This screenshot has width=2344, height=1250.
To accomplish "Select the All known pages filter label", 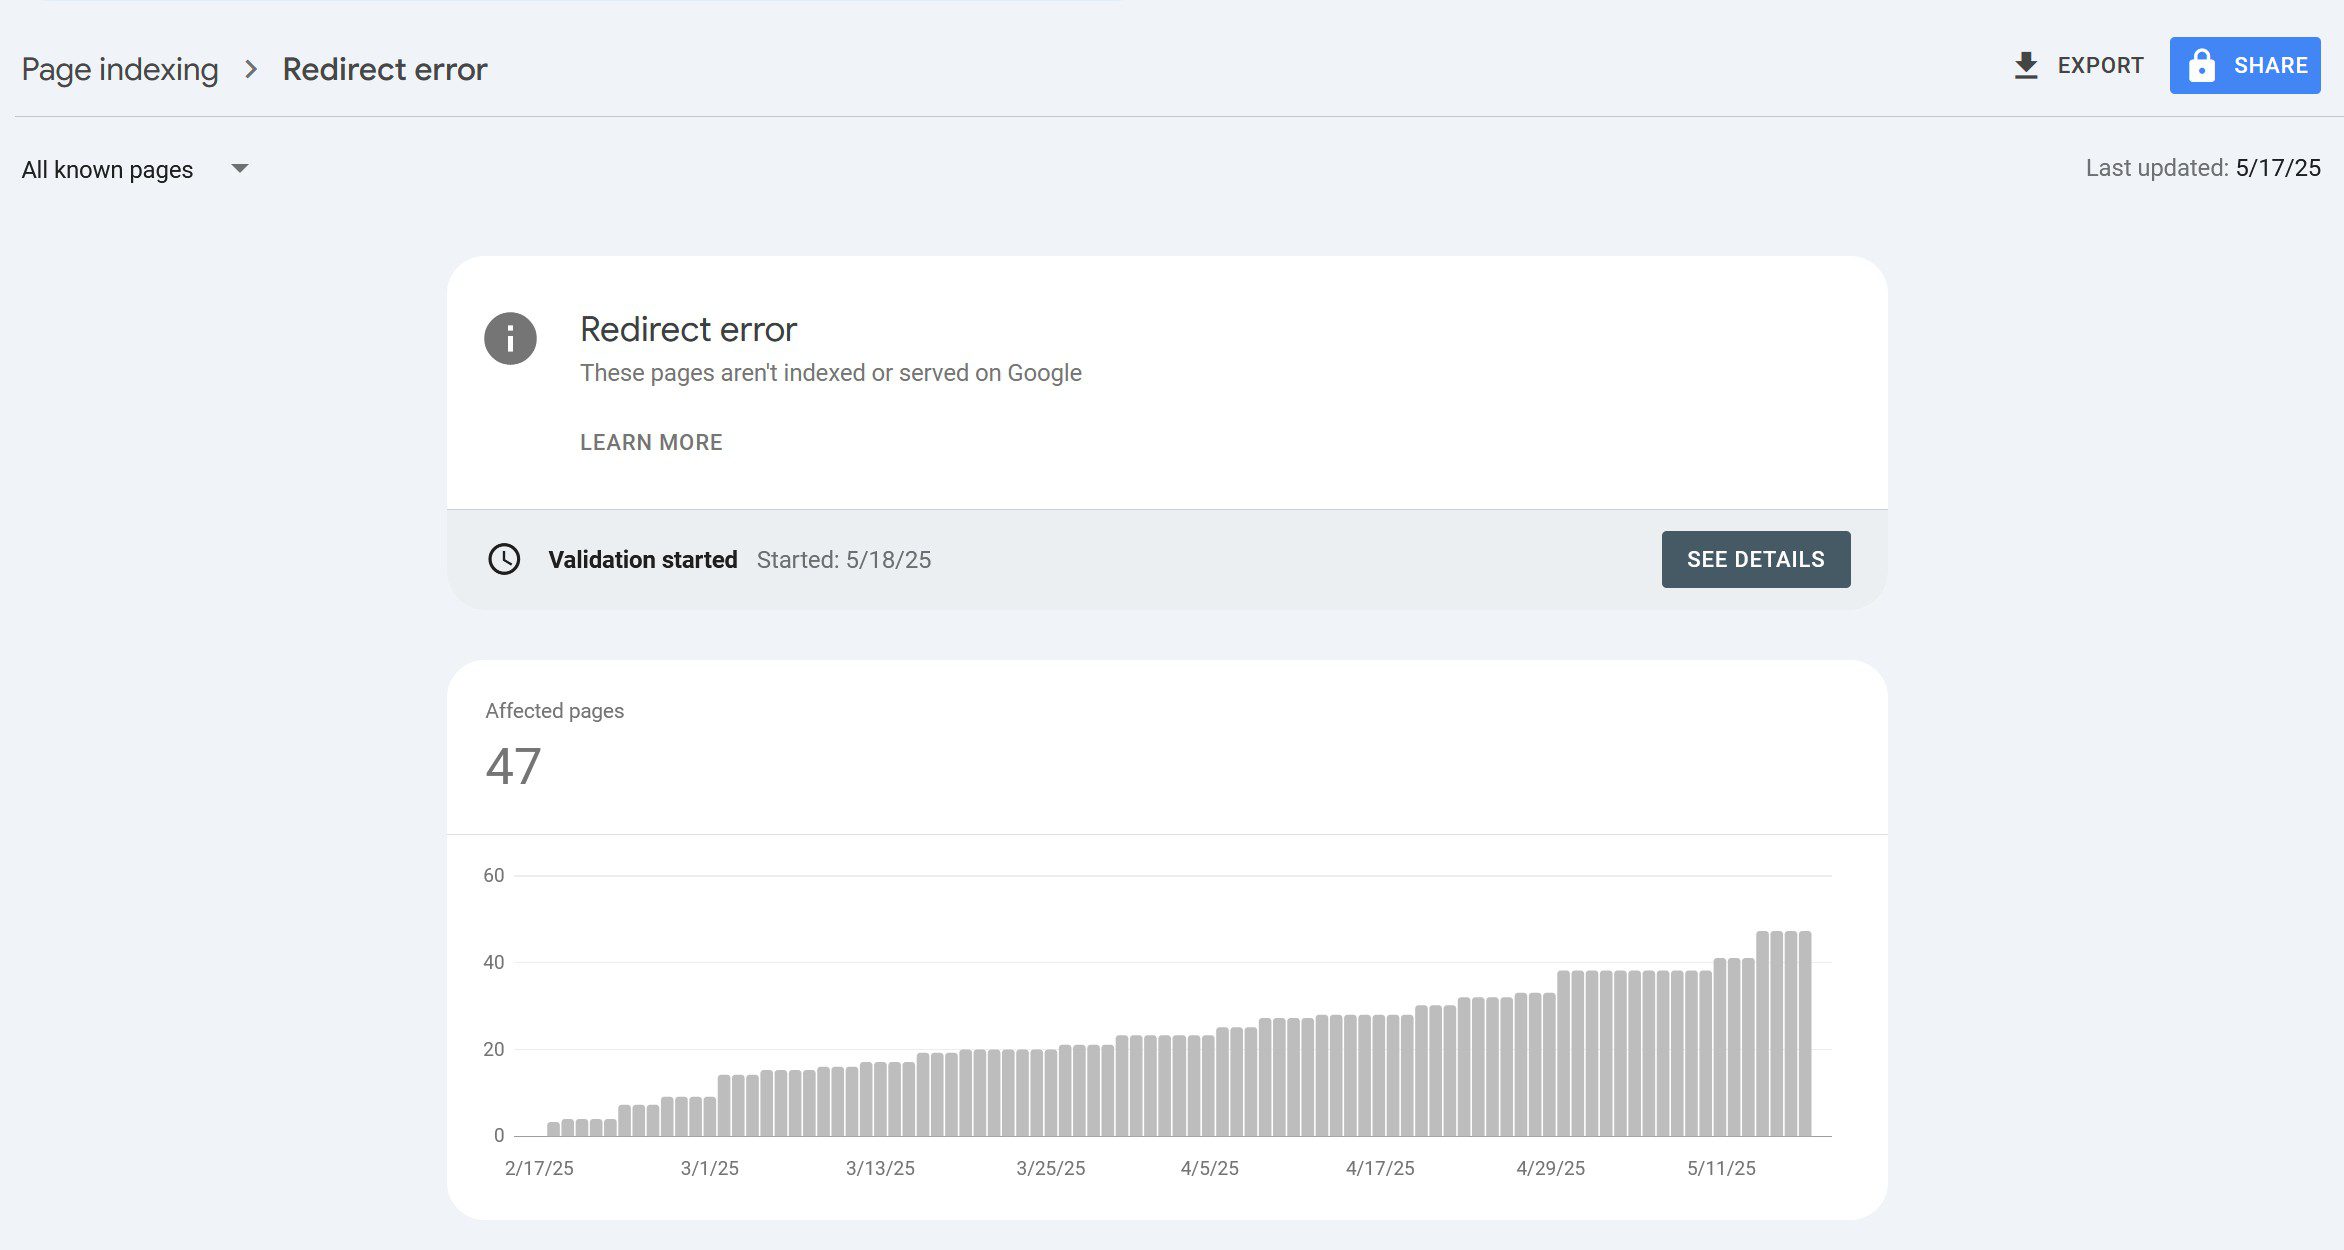I will pyautogui.click(x=107, y=170).
